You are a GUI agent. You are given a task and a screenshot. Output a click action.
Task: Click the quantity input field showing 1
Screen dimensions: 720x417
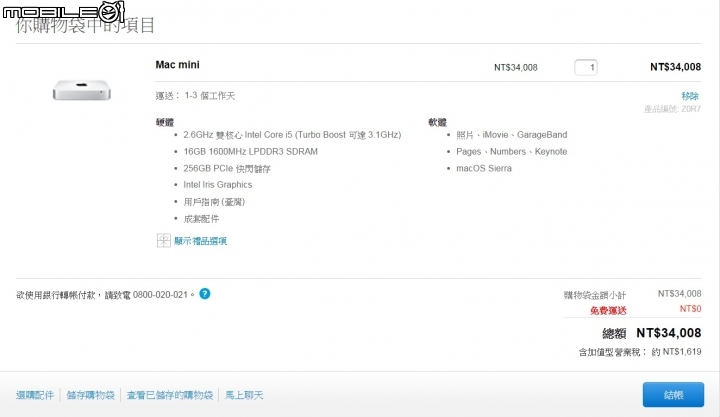pos(585,68)
